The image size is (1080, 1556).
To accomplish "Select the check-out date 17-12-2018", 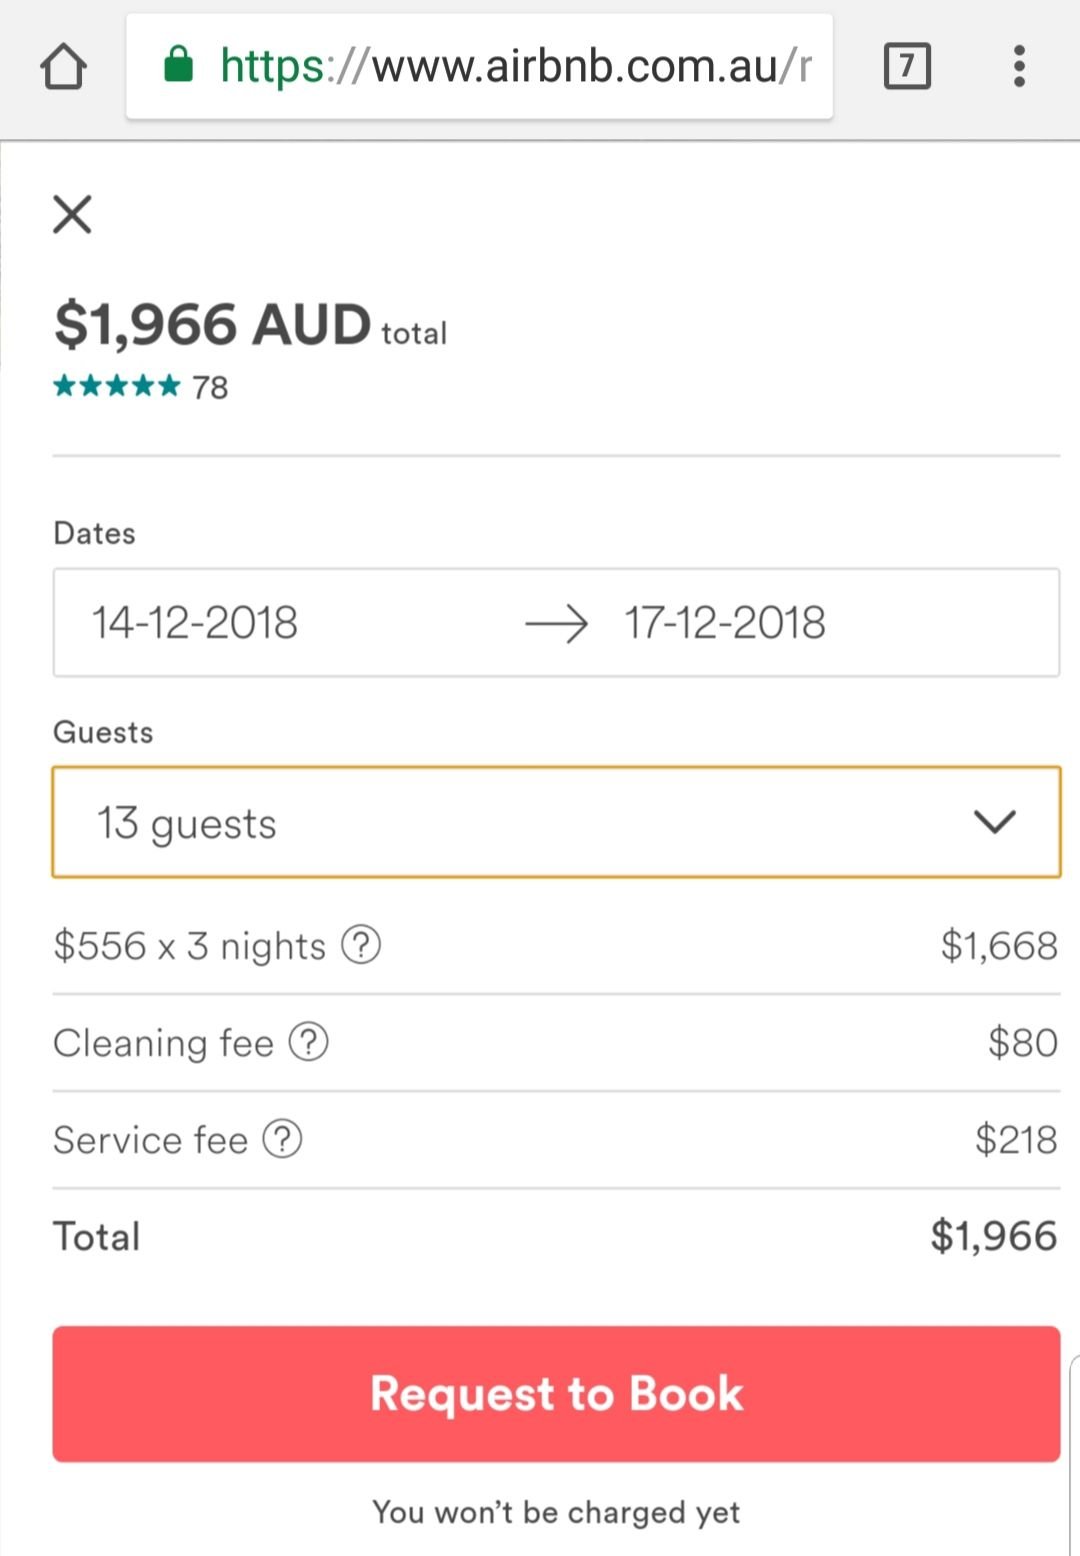I will click(x=725, y=622).
